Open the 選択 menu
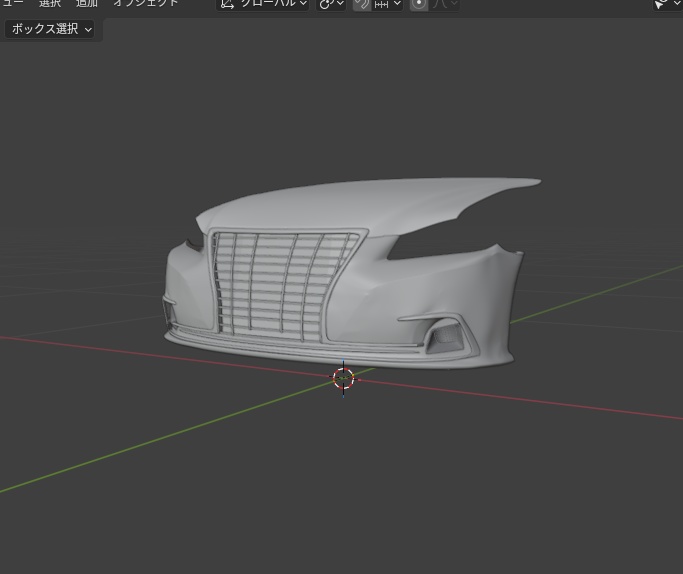Image resolution: width=683 pixels, height=574 pixels. pyautogui.click(x=50, y=4)
